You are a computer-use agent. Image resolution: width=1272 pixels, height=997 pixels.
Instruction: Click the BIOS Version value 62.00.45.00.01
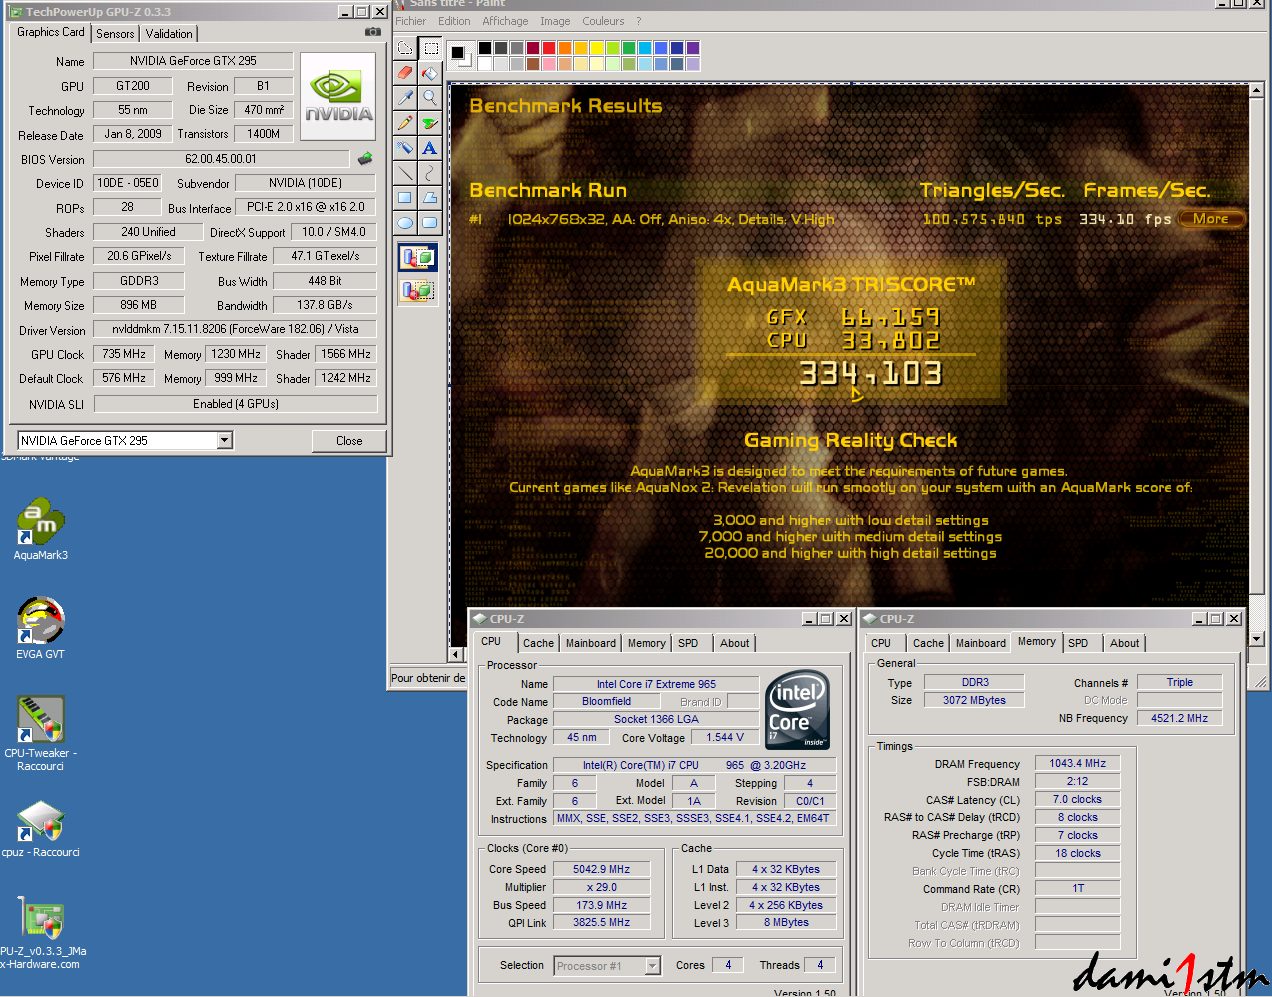point(221,159)
